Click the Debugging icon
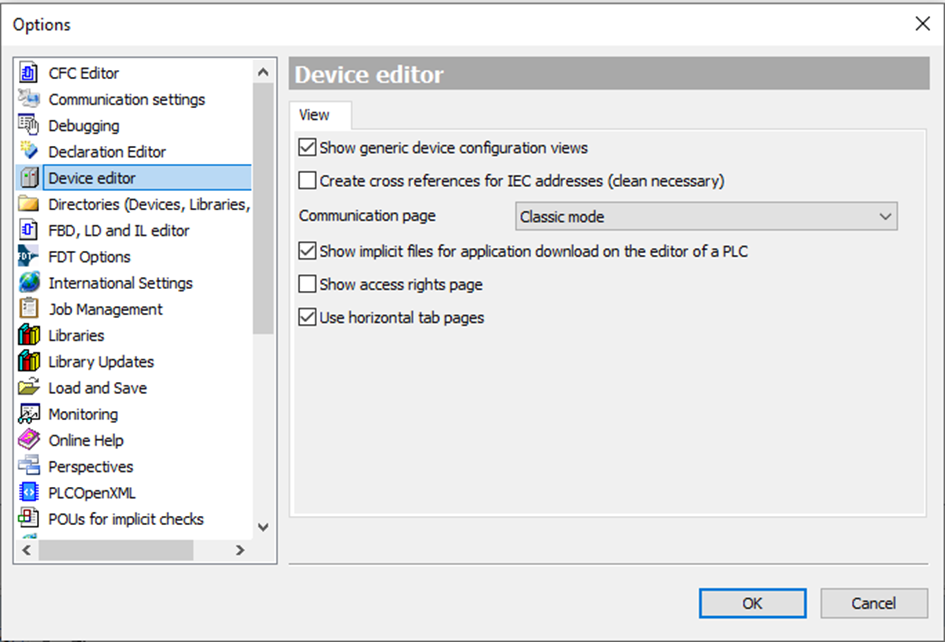The width and height of the screenshot is (945, 642). point(28,125)
